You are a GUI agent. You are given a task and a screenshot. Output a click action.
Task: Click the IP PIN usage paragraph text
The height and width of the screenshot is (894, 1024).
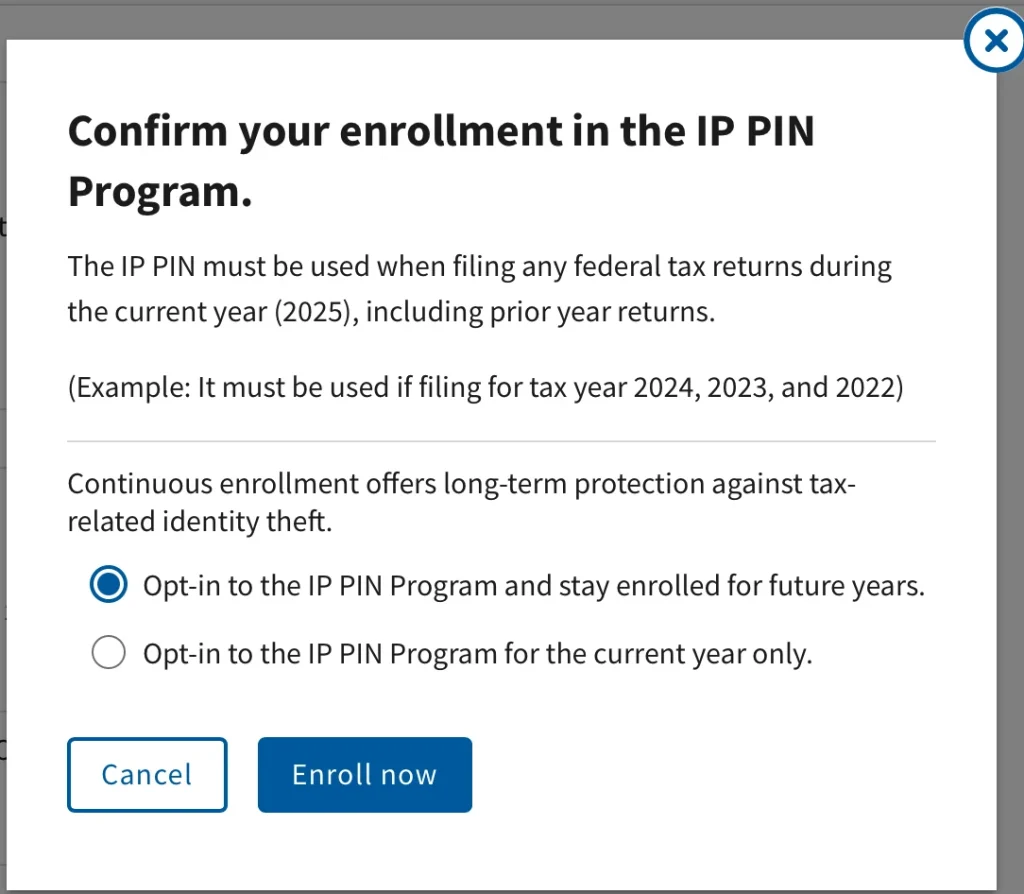coord(479,288)
